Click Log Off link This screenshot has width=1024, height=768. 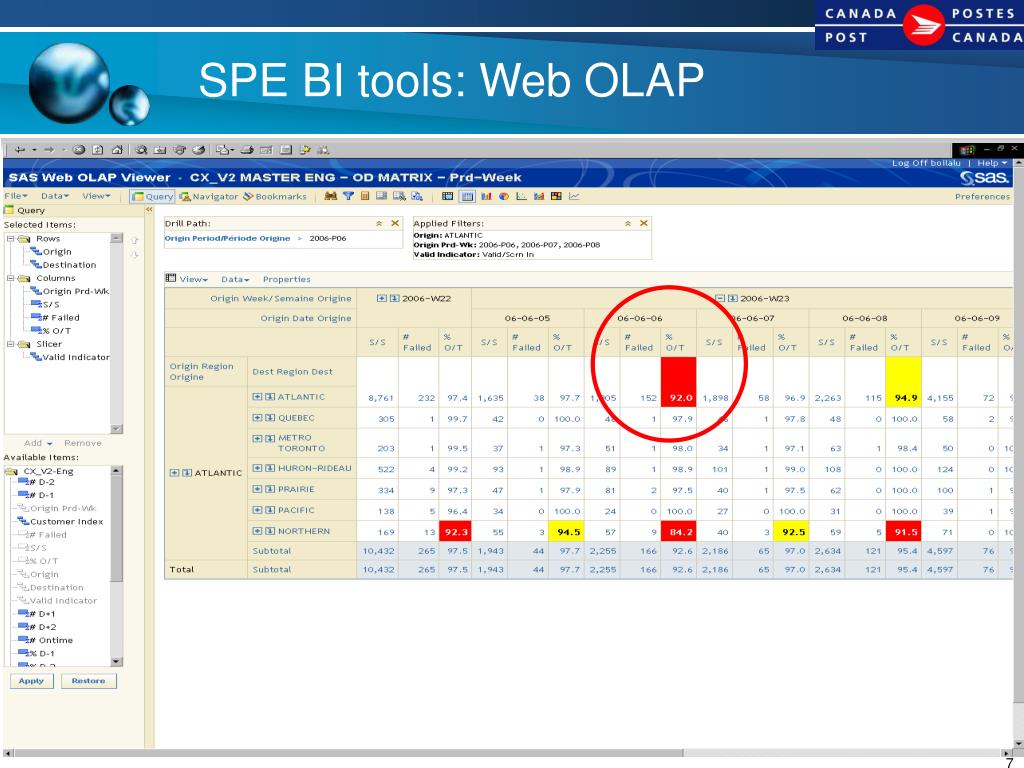926,163
